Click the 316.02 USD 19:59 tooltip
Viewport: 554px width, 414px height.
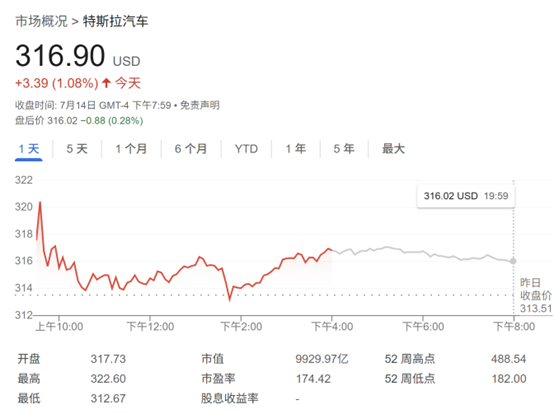(466, 196)
